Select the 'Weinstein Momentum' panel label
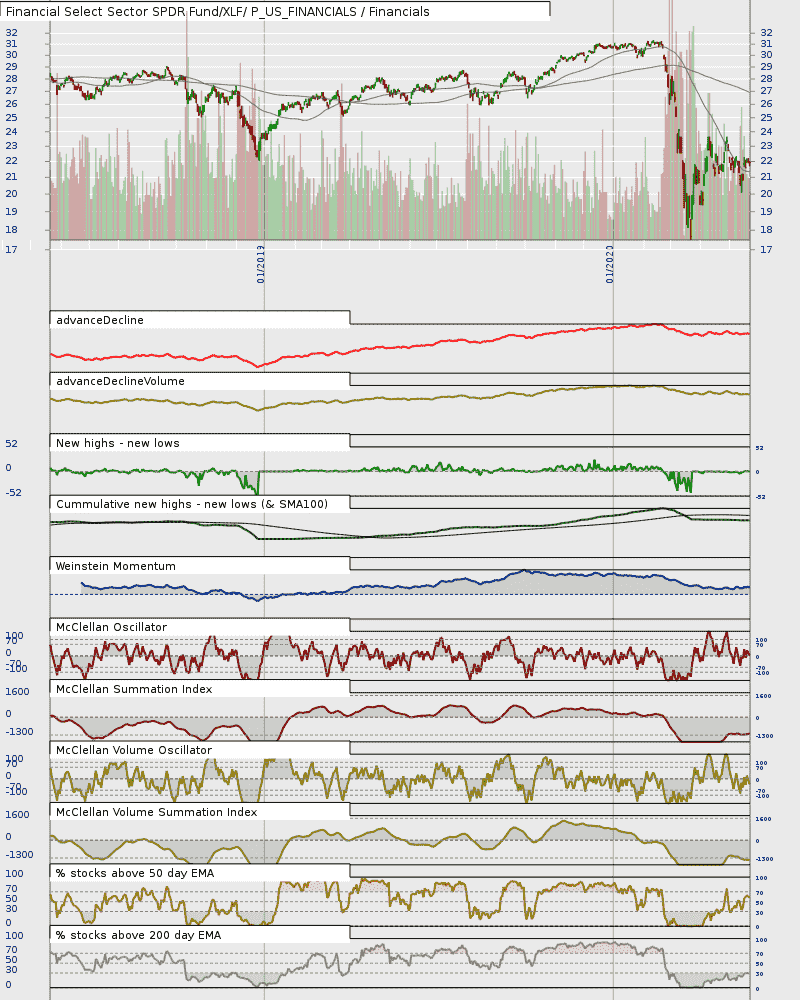 [115, 566]
